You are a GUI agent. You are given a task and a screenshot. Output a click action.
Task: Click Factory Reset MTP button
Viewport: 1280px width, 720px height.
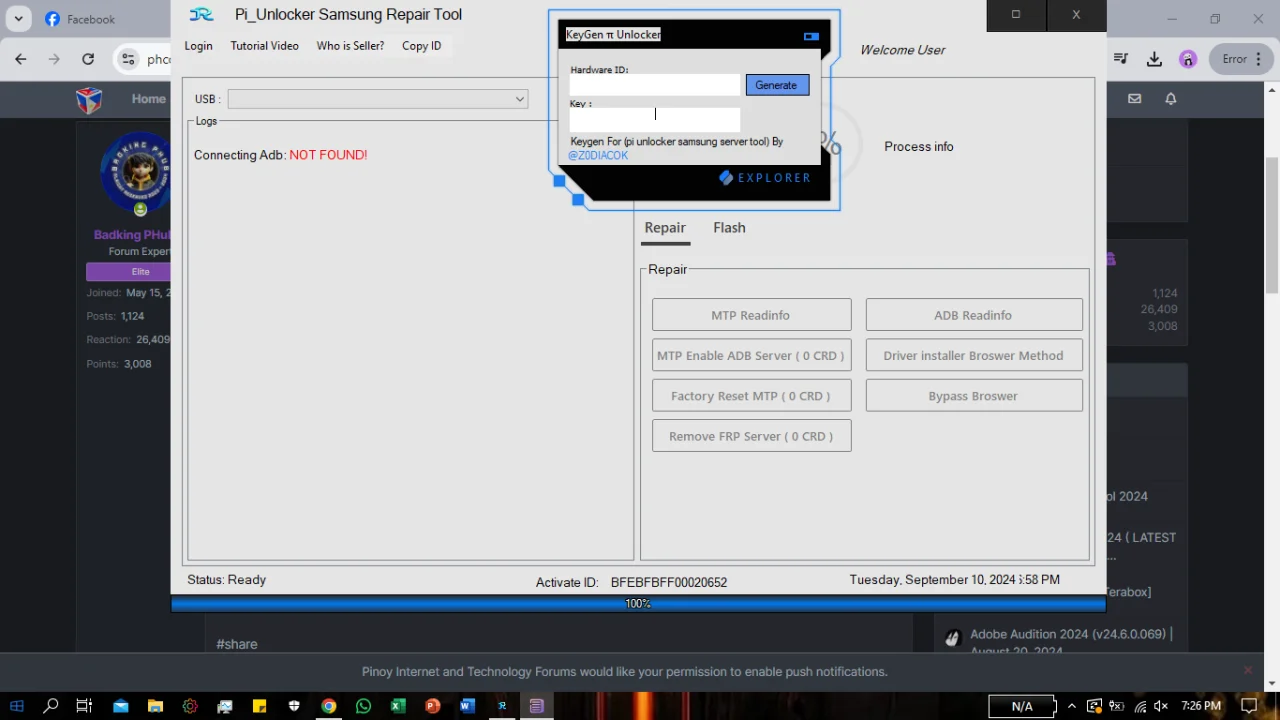(751, 396)
